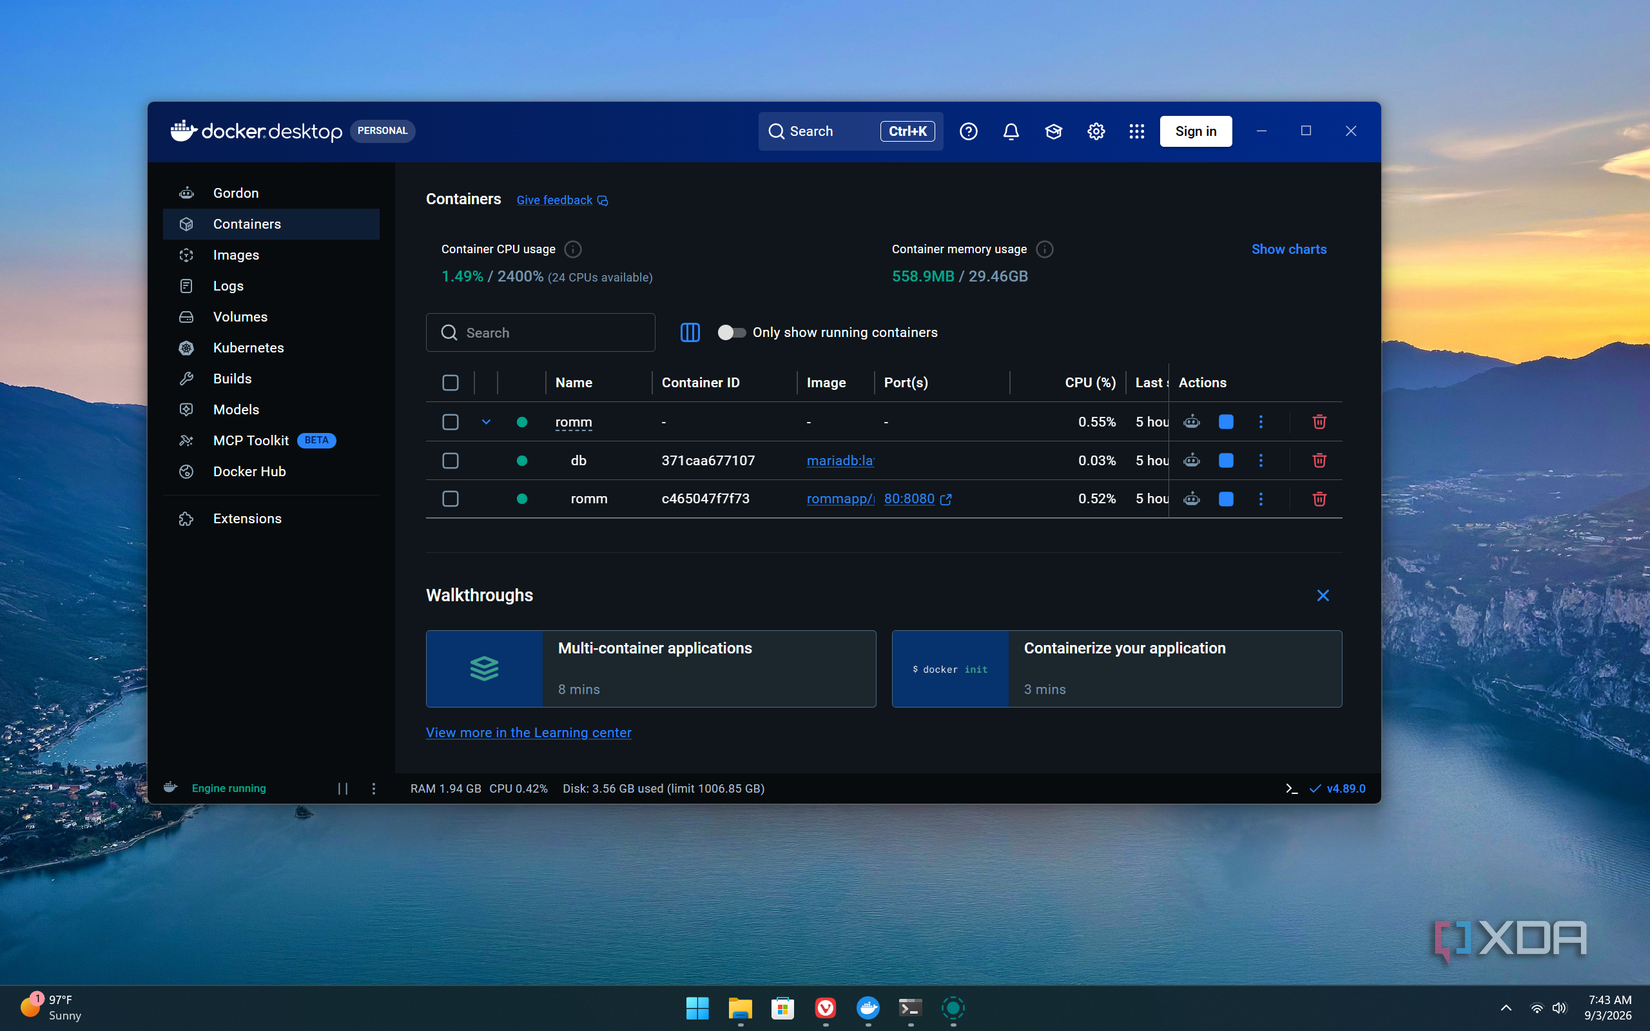Open Terminal from the taskbar
The width and height of the screenshot is (1650, 1031).
910,1008
